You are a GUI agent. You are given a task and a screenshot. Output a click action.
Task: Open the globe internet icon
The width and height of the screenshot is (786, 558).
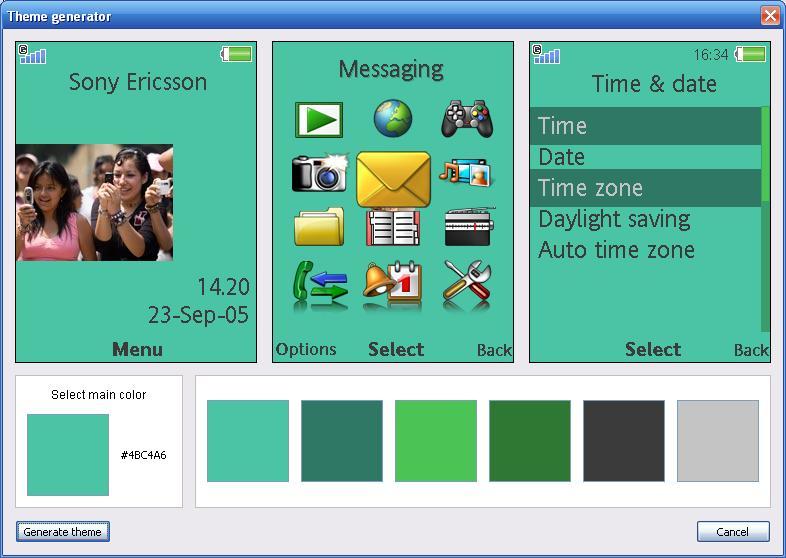pos(393,118)
